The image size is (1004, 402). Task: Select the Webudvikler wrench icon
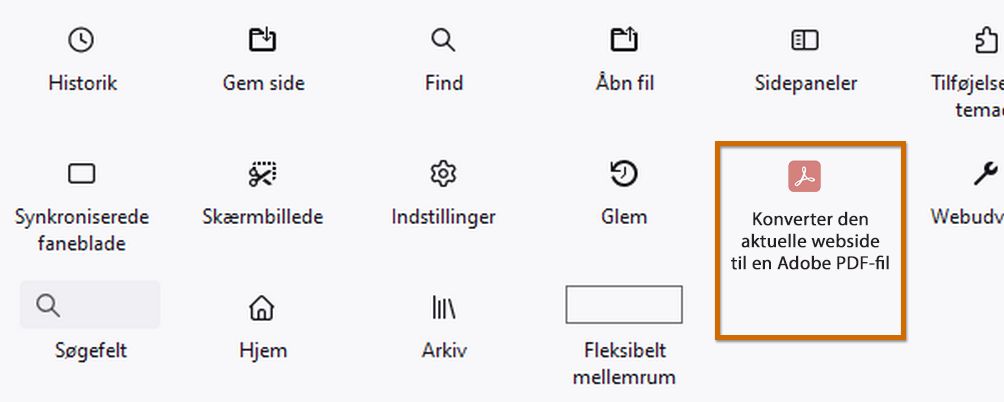click(986, 174)
